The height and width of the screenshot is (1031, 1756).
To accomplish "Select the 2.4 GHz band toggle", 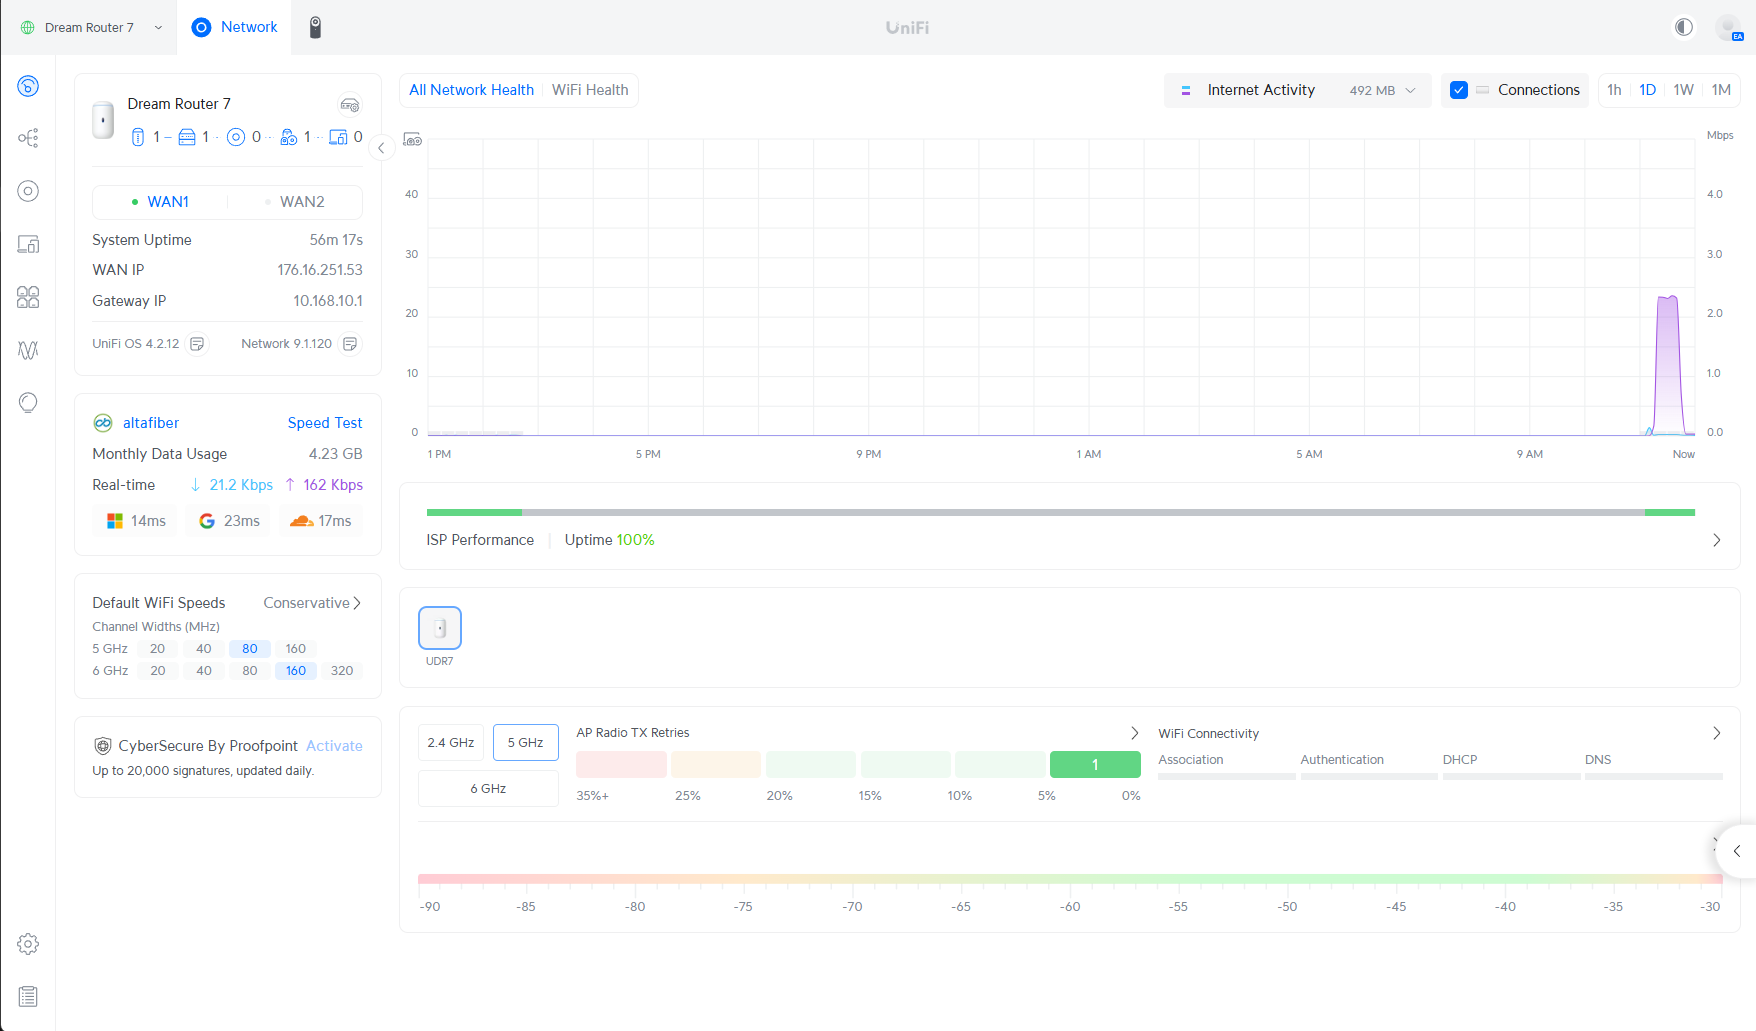I will [x=451, y=743].
